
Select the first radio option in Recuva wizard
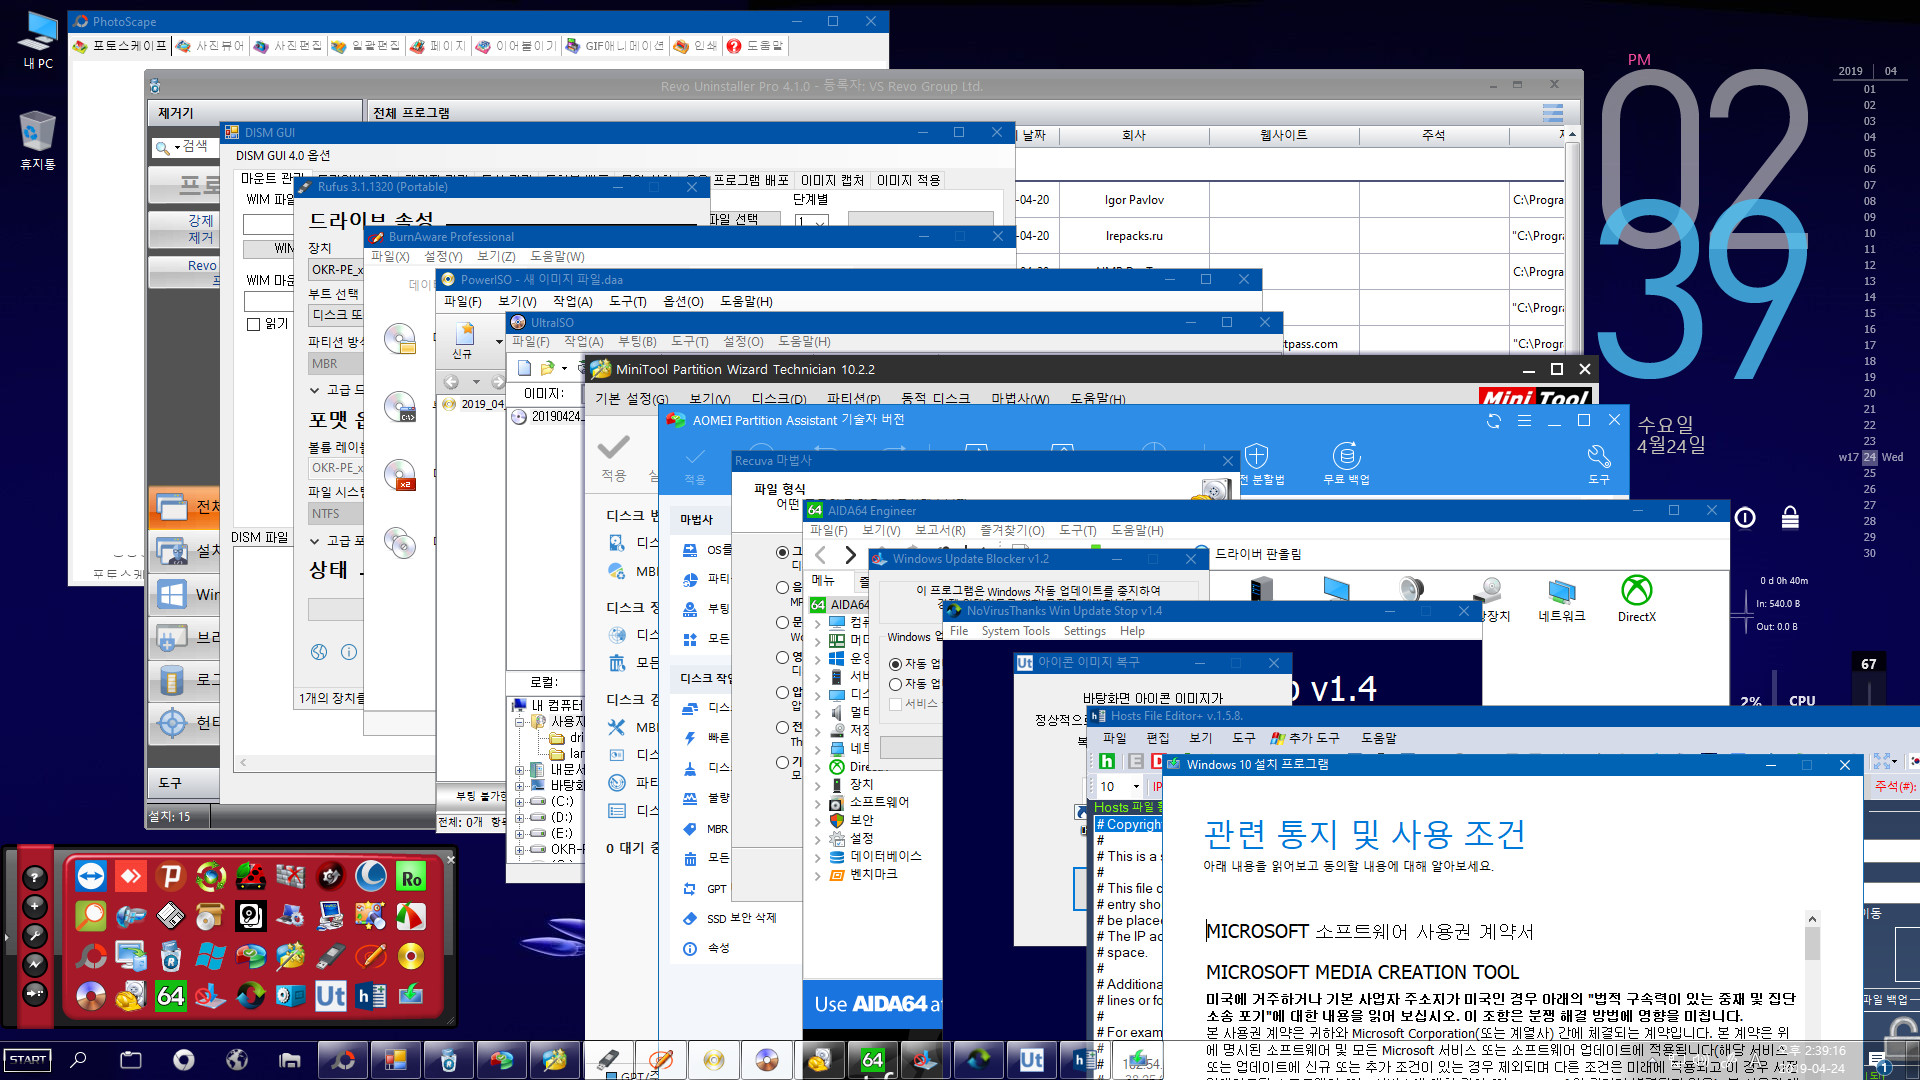(782, 552)
